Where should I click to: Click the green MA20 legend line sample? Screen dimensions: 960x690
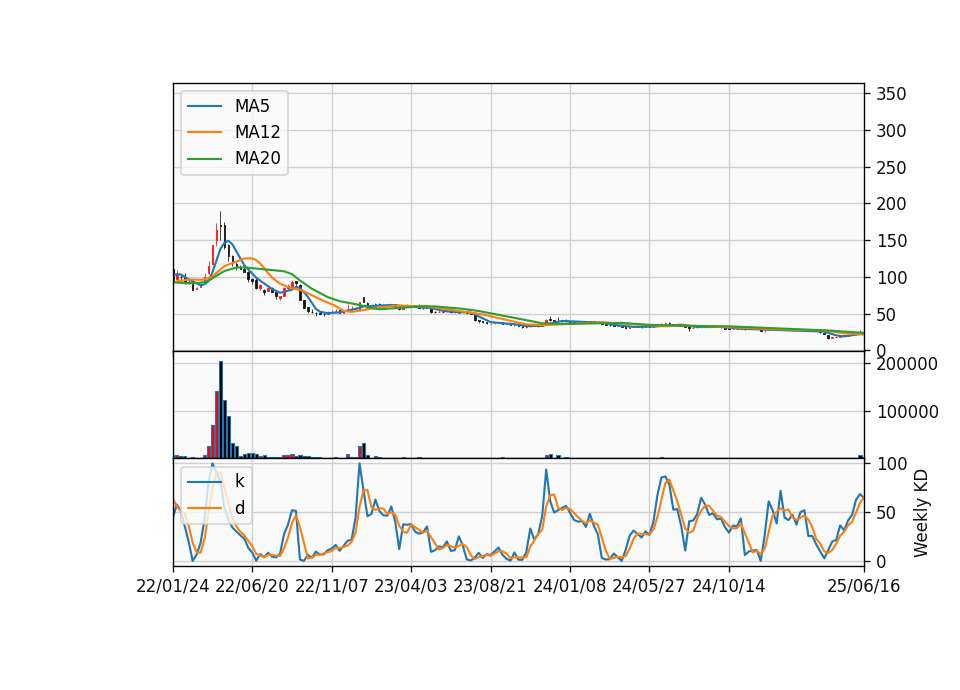click(204, 158)
